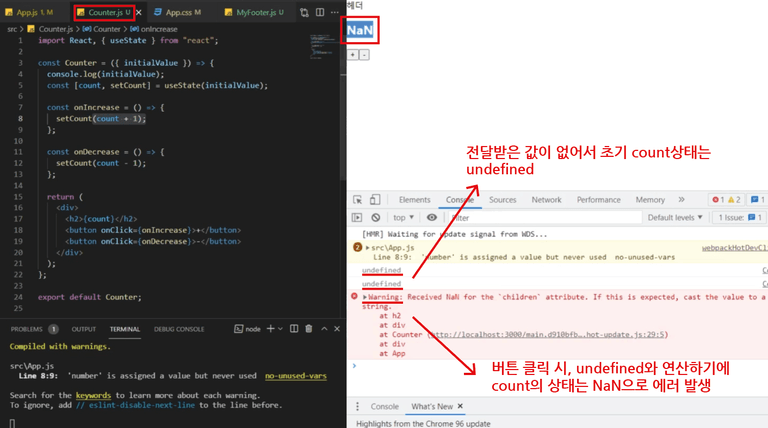Create a new terminal with plus icon
Screen dimensions: 768x428
point(270,329)
